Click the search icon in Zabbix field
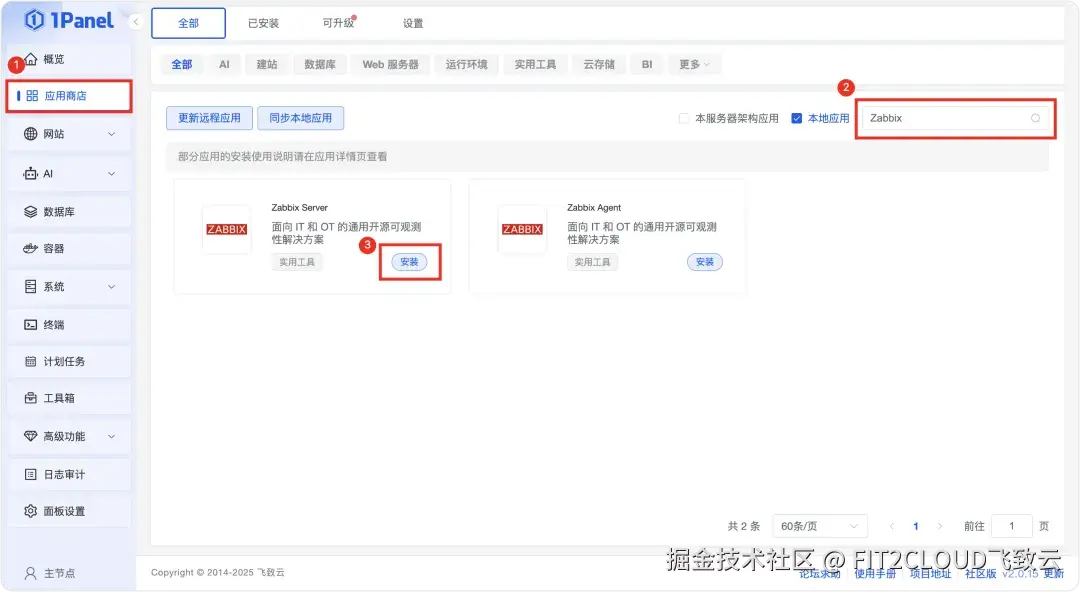Screen dimensions: 1080x592 1035,118
